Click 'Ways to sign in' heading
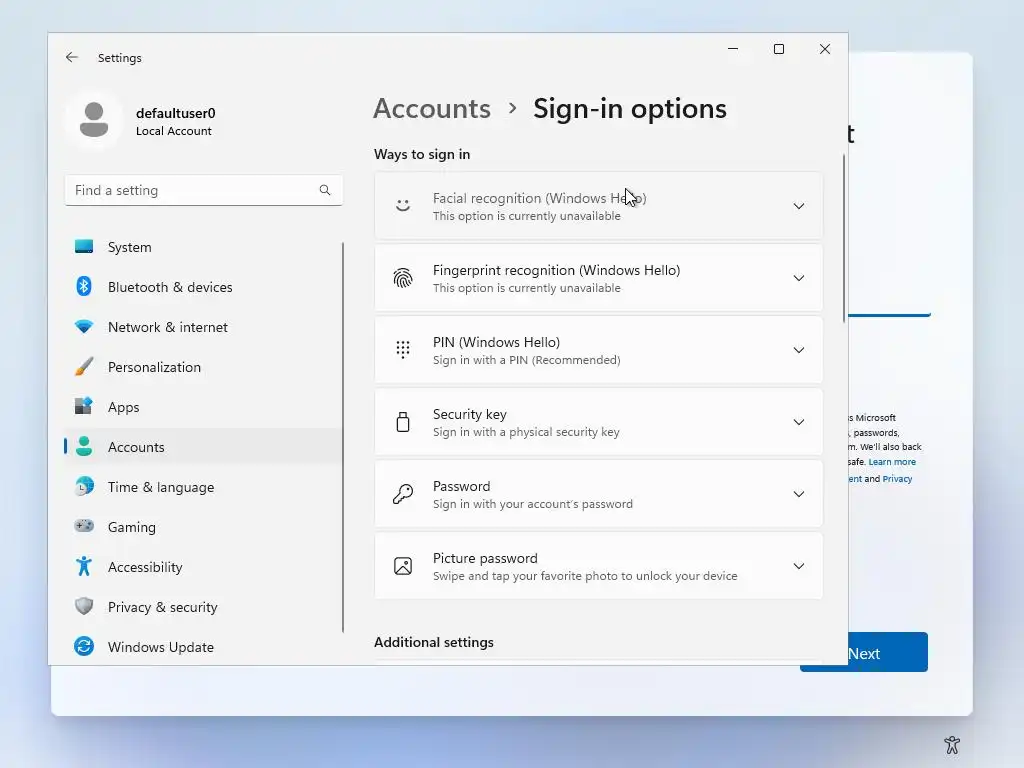Image resolution: width=1024 pixels, height=768 pixels. point(422,154)
